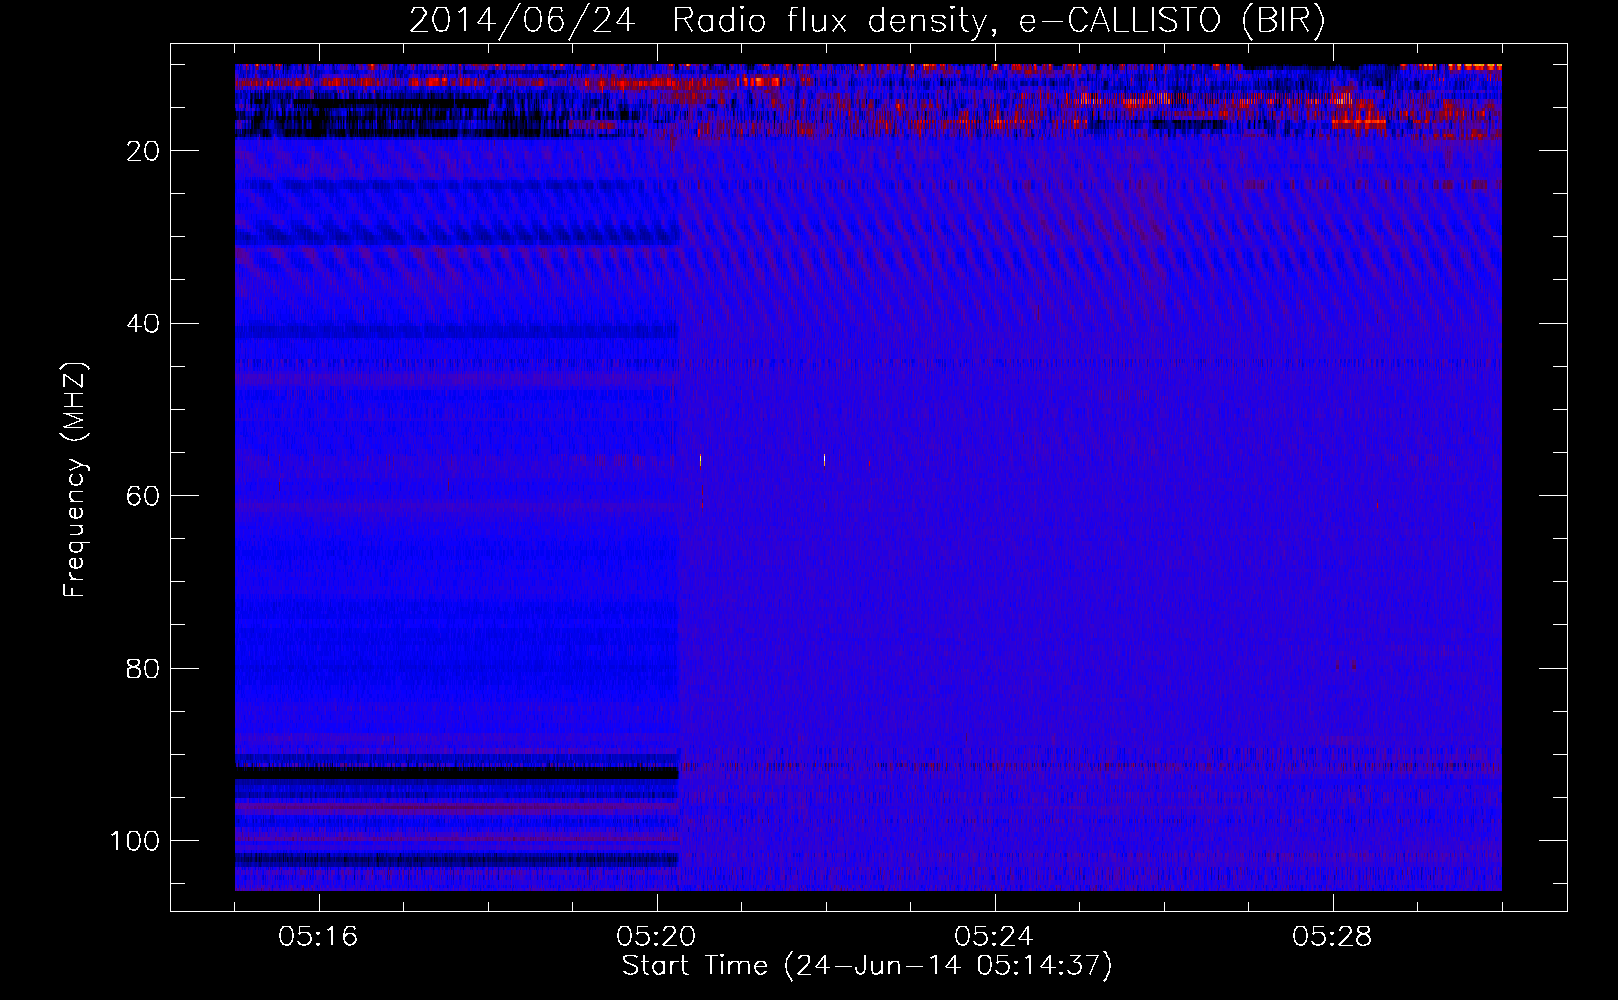This screenshot has width=1618, height=1000.
Task: Click the 'Frequency (MHZ)' axis label
Action: coord(75,480)
